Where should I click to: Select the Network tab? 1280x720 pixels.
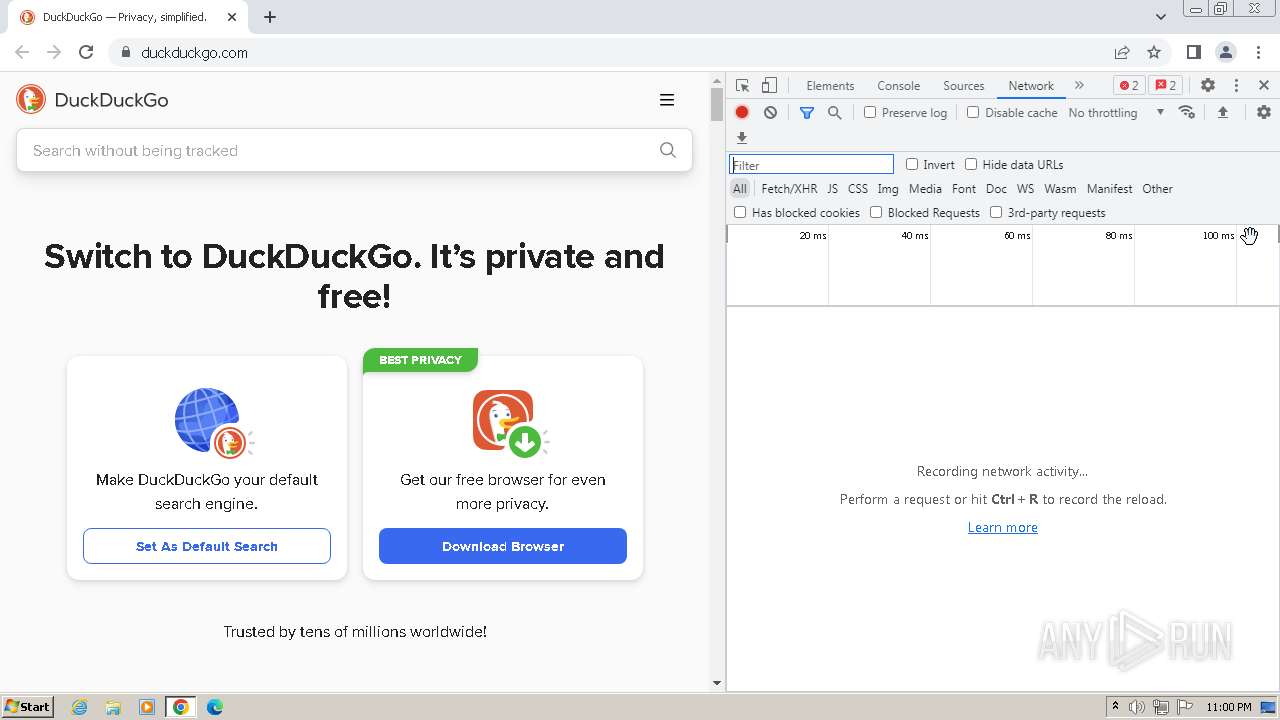[x=1031, y=86]
